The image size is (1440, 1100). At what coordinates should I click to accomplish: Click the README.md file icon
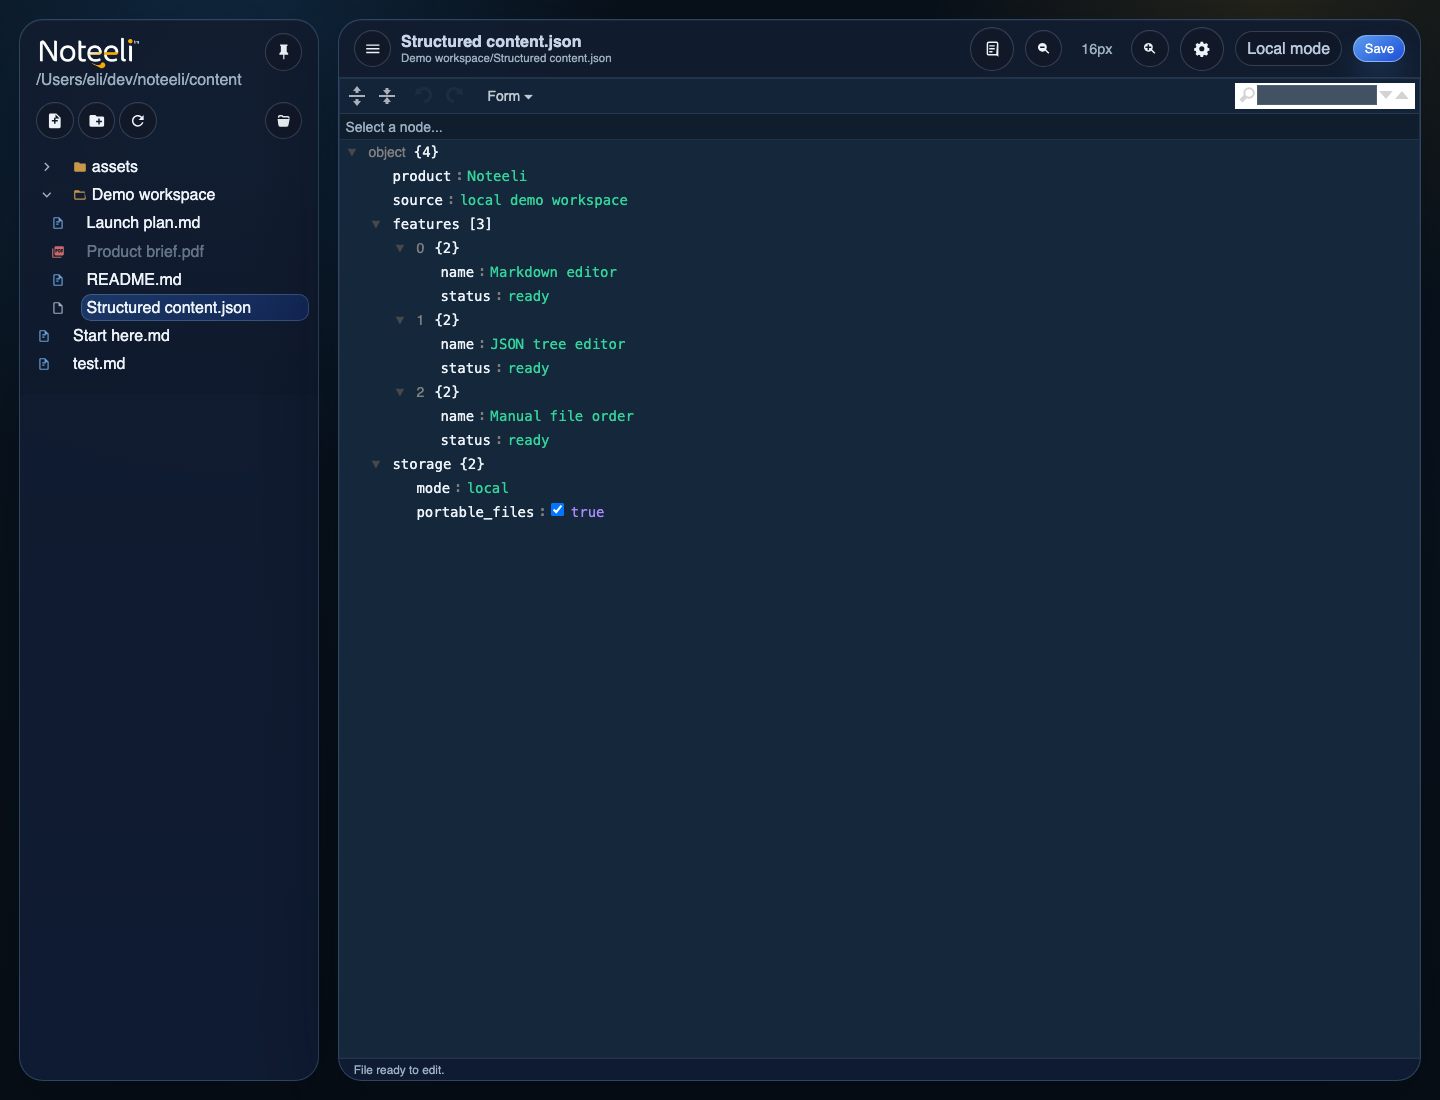tap(58, 280)
